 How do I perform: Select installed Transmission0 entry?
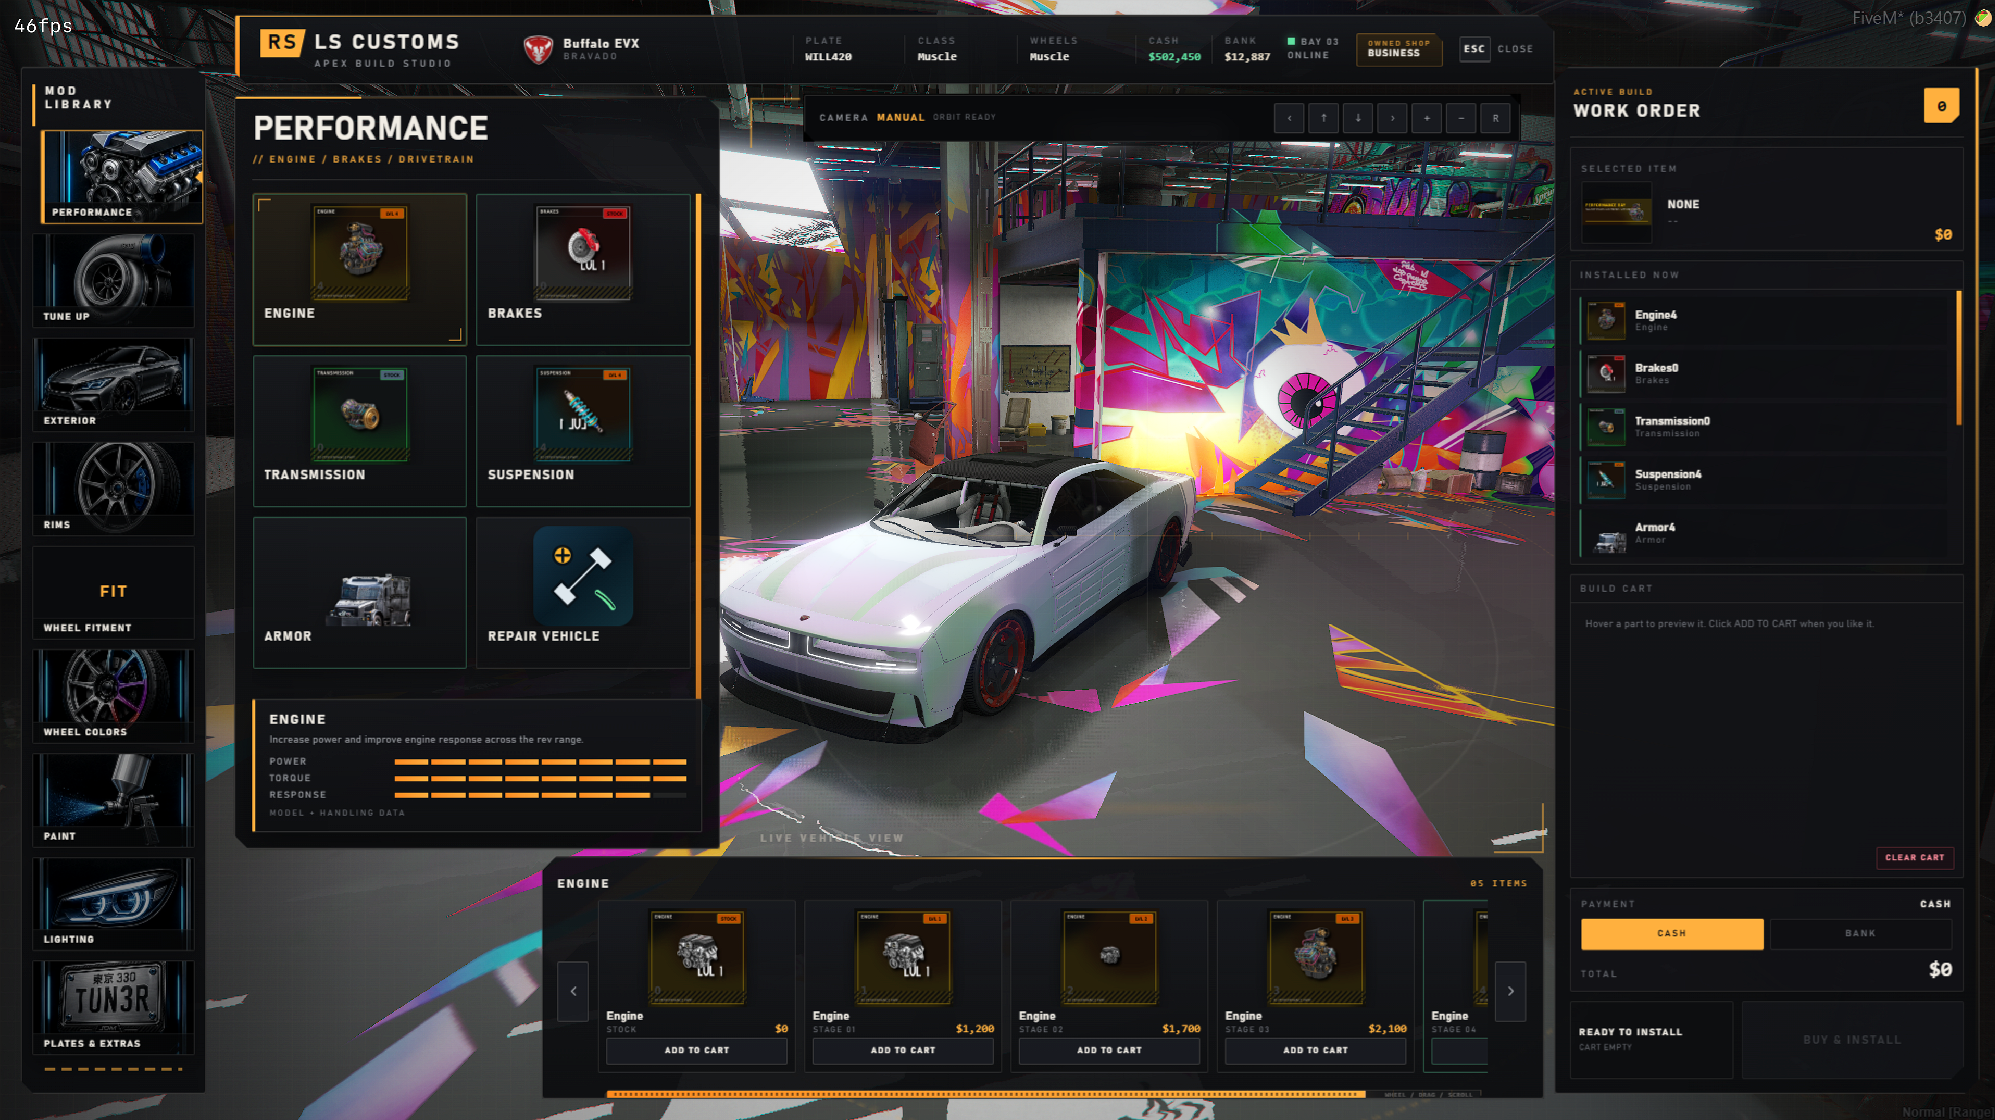[x=1765, y=427]
